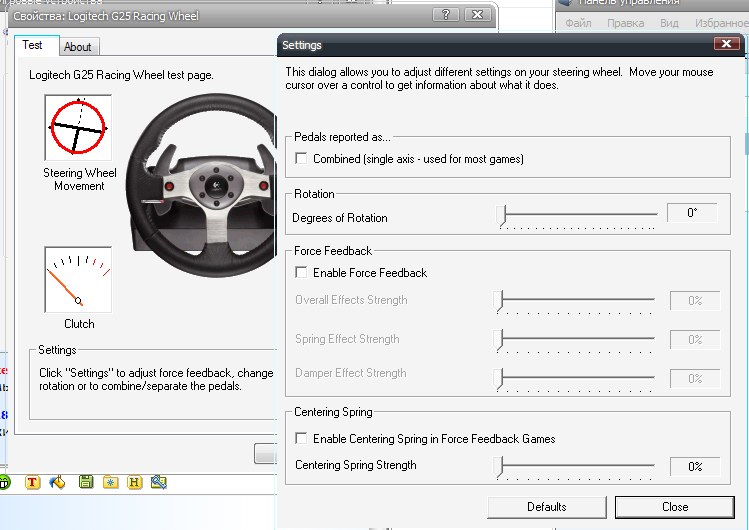Click the envelope with key icon

pos(159,482)
